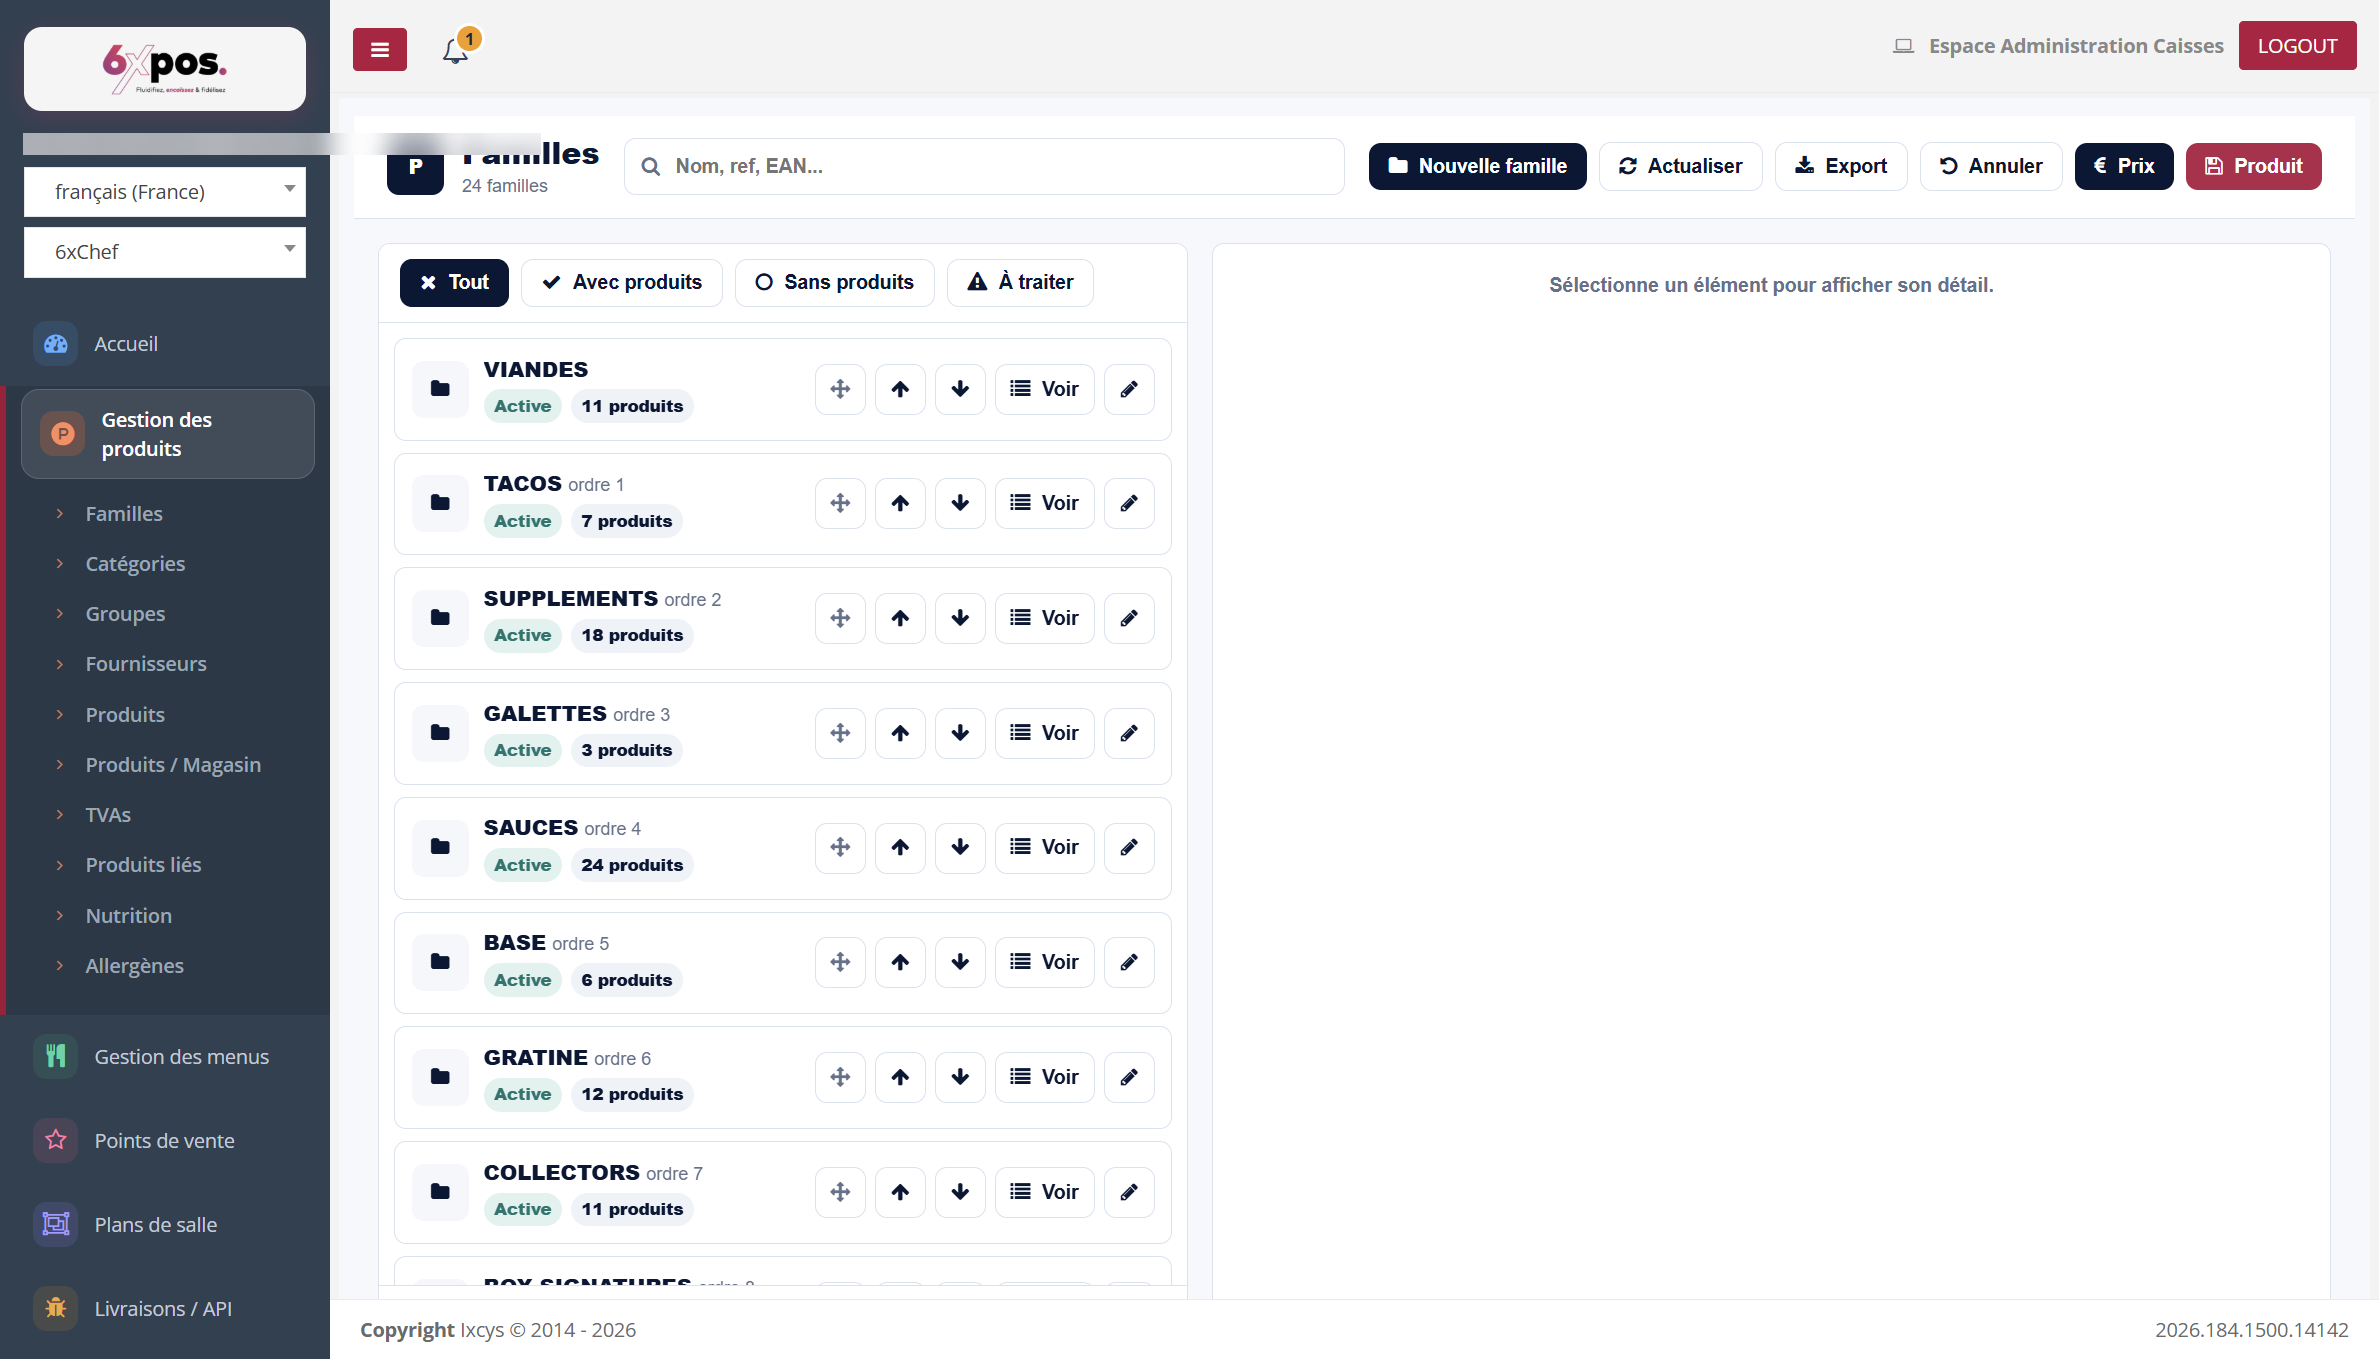Filter by Sans produits
Image resolution: width=2379 pixels, height=1359 pixels.
coord(835,283)
